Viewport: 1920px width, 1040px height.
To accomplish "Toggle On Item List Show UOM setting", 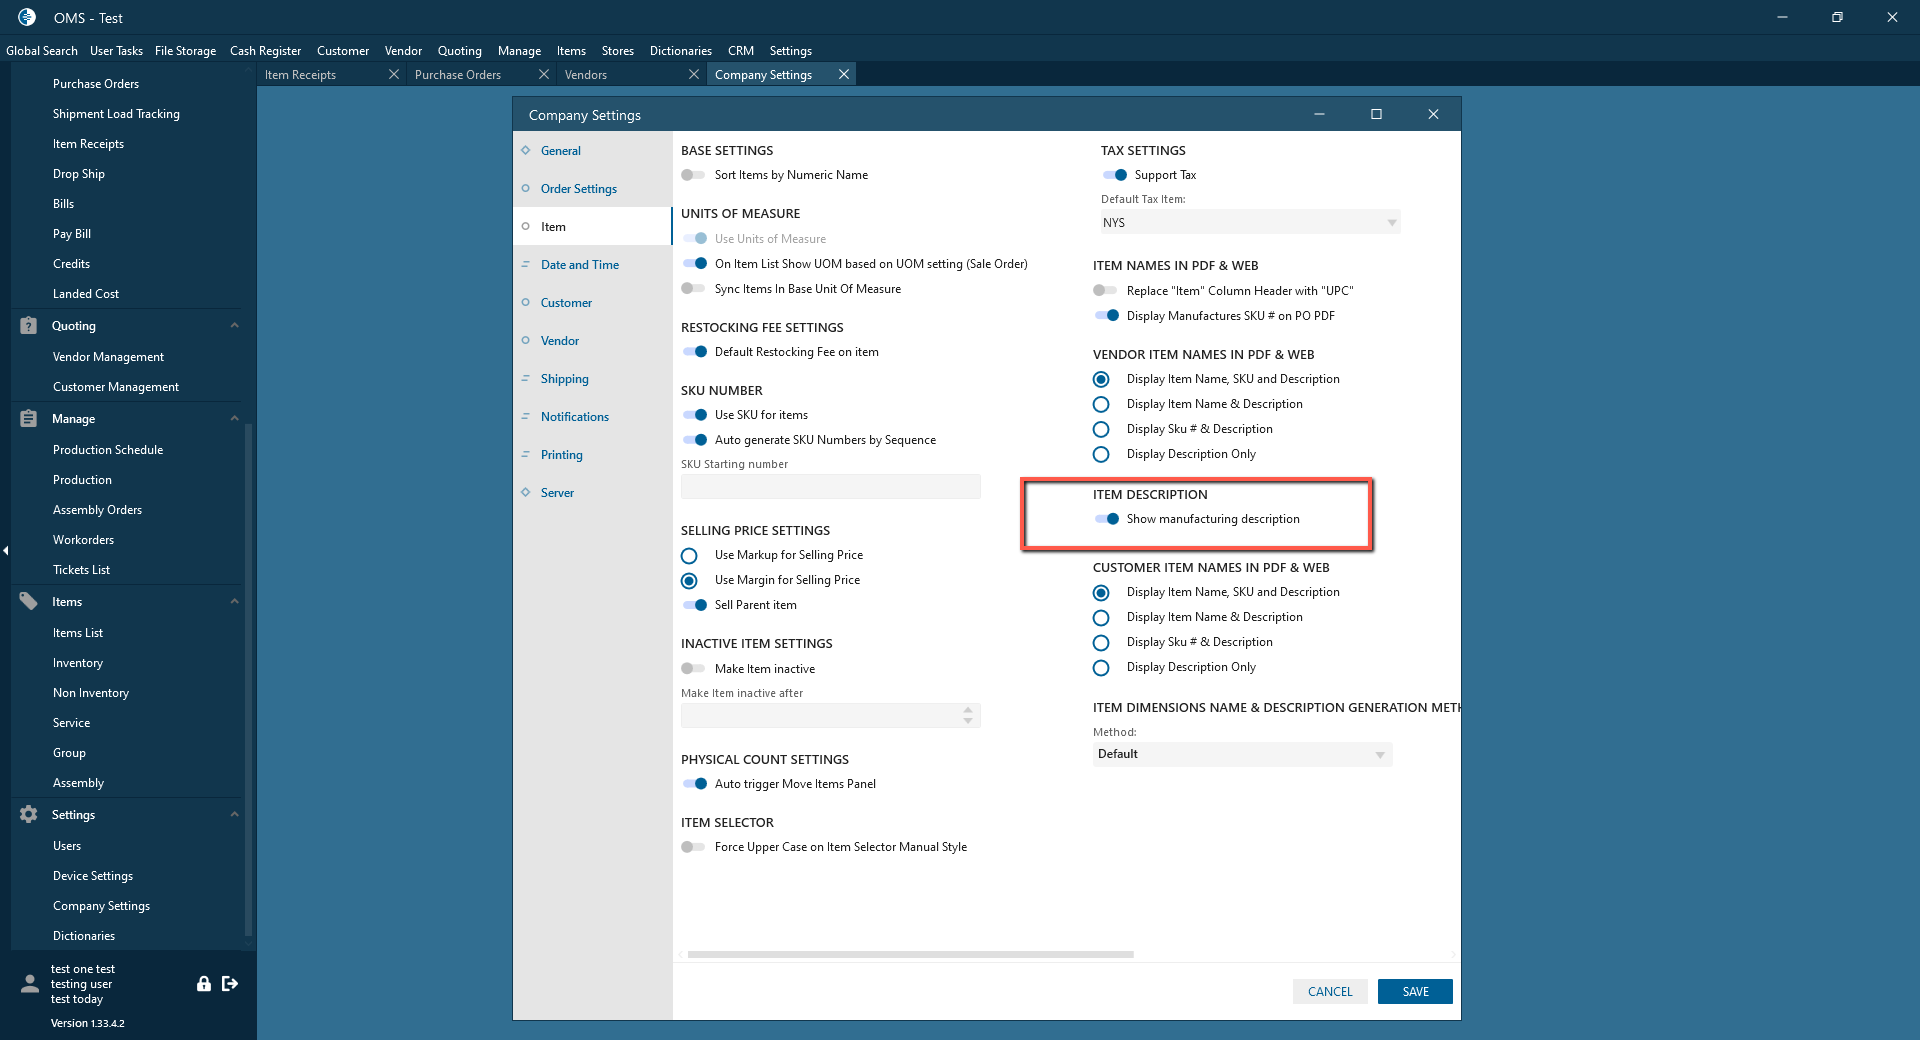I will [x=694, y=264].
